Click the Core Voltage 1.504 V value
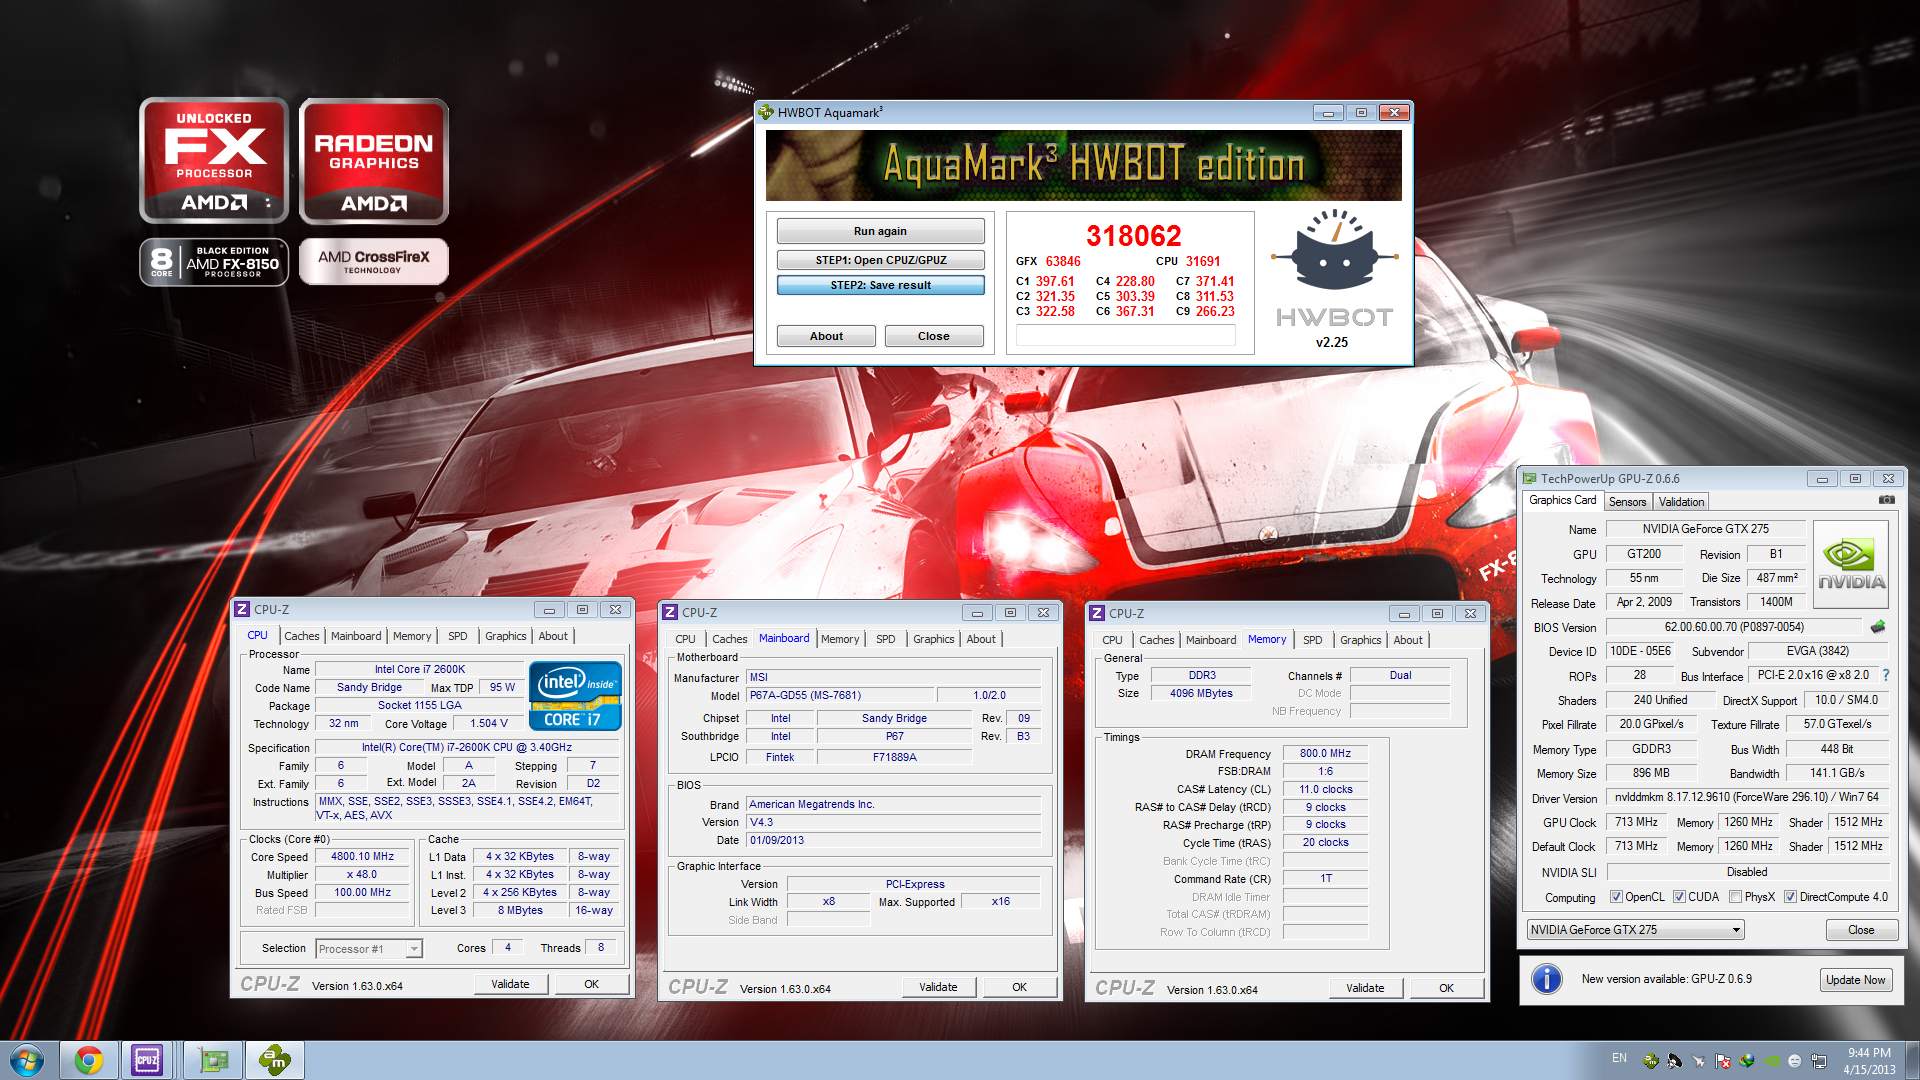 click(489, 723)
